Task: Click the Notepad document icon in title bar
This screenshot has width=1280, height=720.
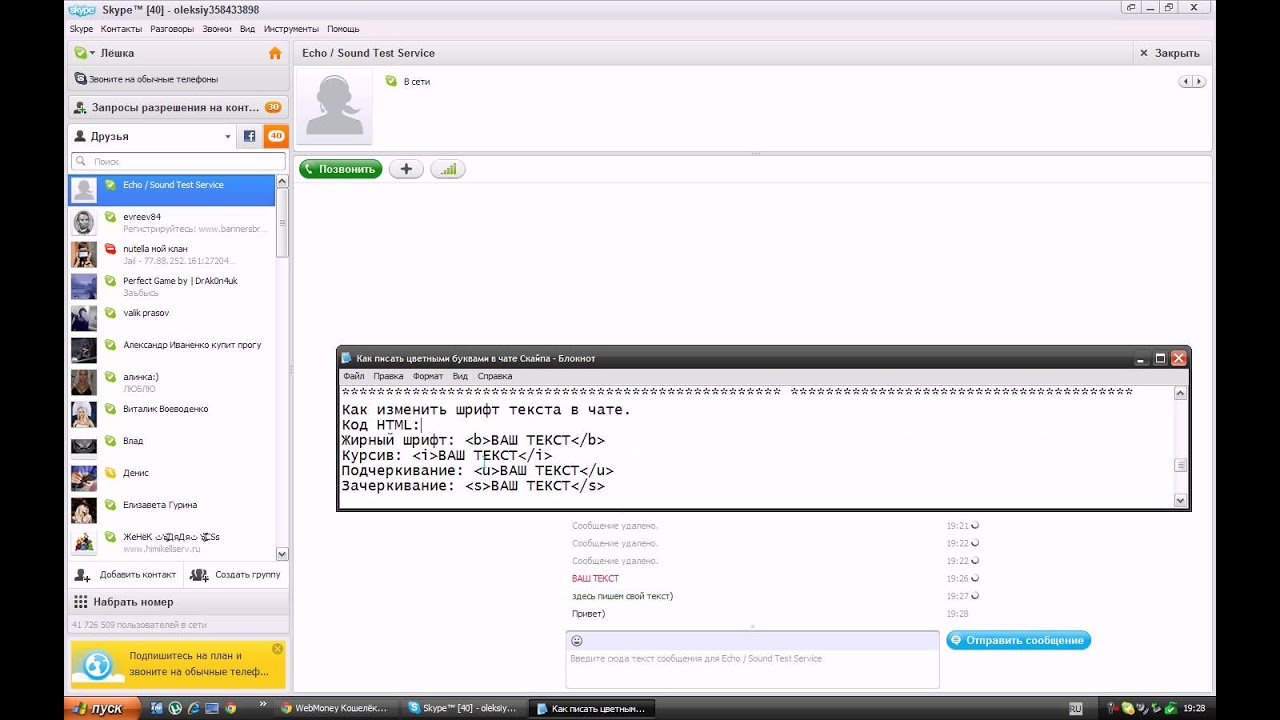Action: (x=347, y=358)
